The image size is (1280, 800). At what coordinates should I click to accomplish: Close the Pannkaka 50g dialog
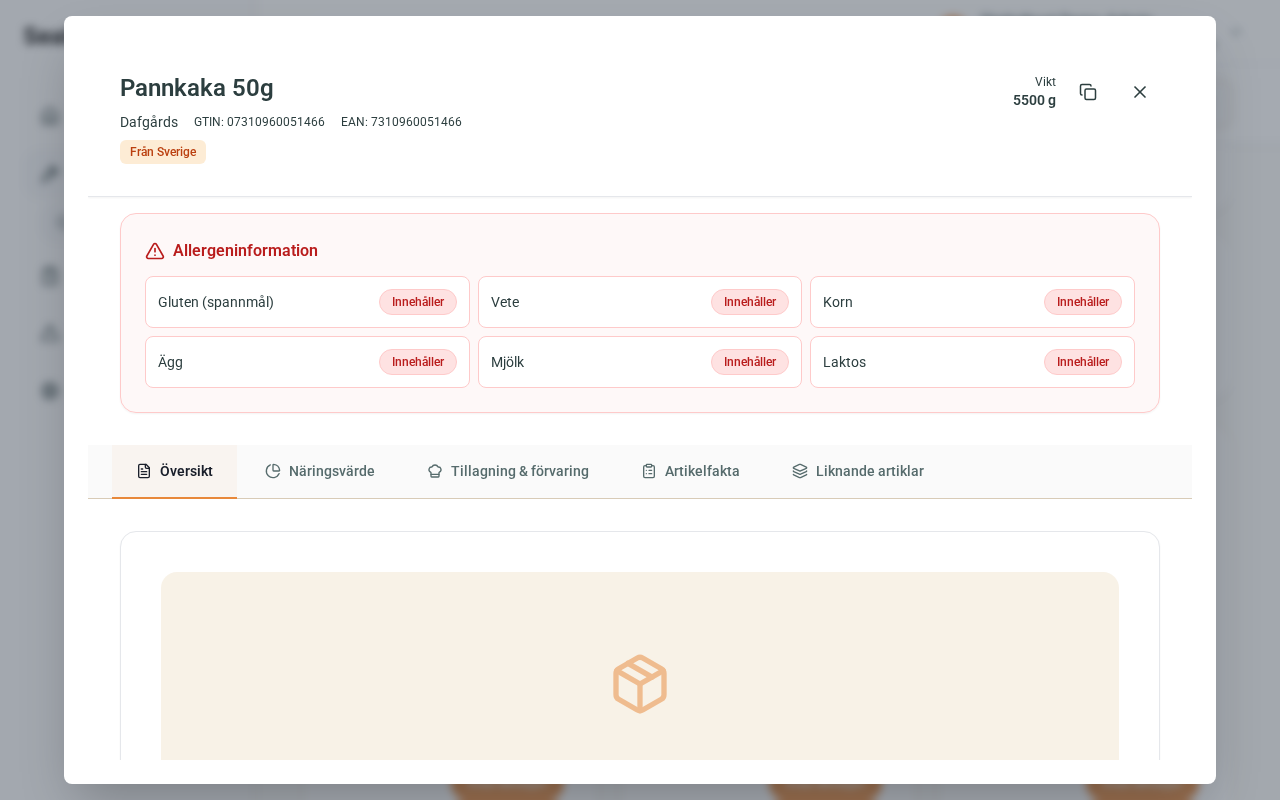pos(1140,92)
